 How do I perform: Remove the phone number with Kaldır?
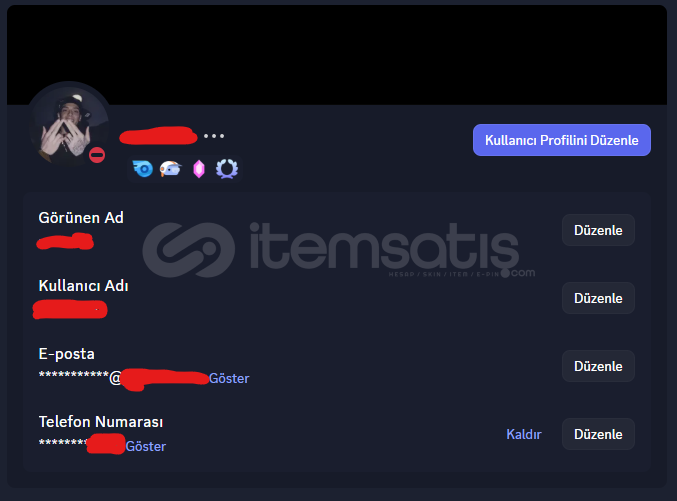[524, 434]
